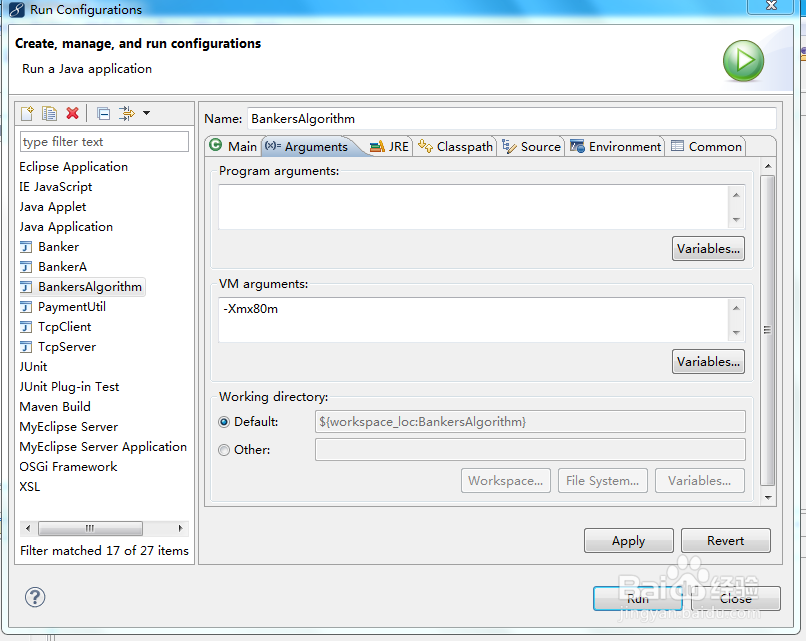Select Other working directory radio button
This screenshot has height=641, width=806.
224,450
